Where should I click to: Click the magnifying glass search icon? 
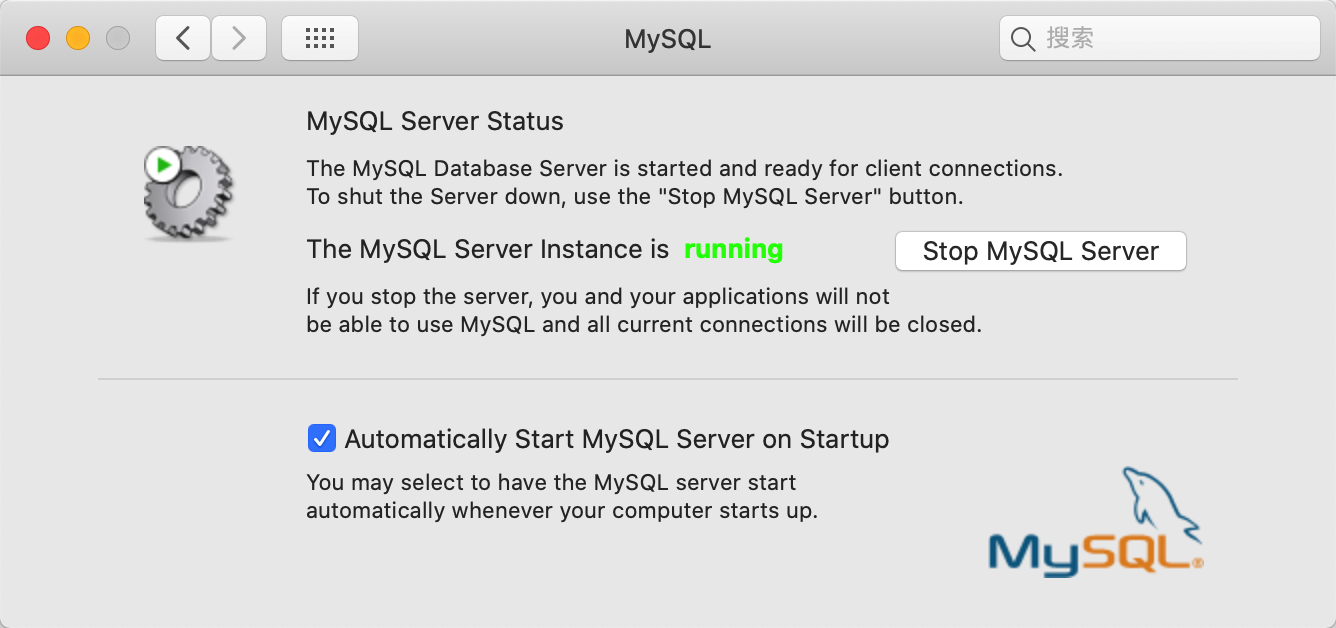point(1023,39)
